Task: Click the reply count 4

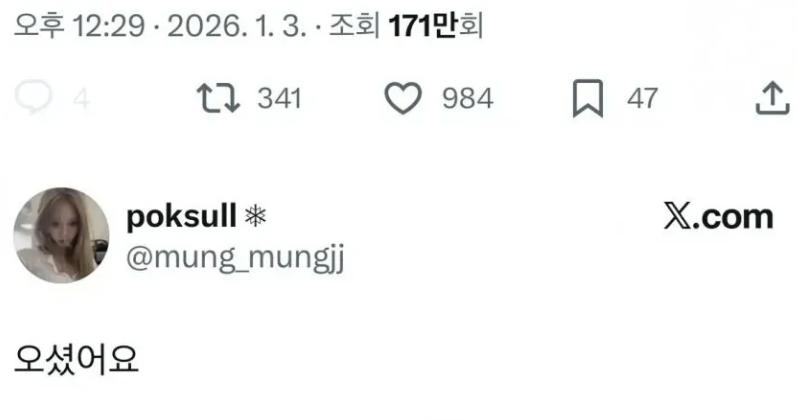Action: 81,98
